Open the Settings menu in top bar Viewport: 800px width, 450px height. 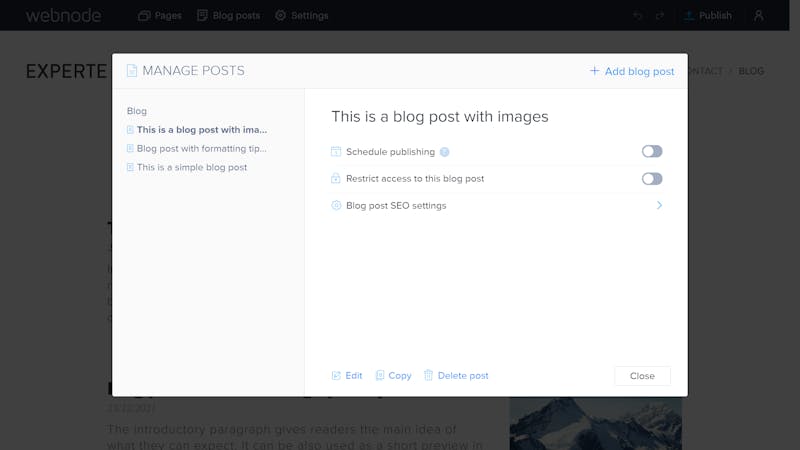[302, 16]
